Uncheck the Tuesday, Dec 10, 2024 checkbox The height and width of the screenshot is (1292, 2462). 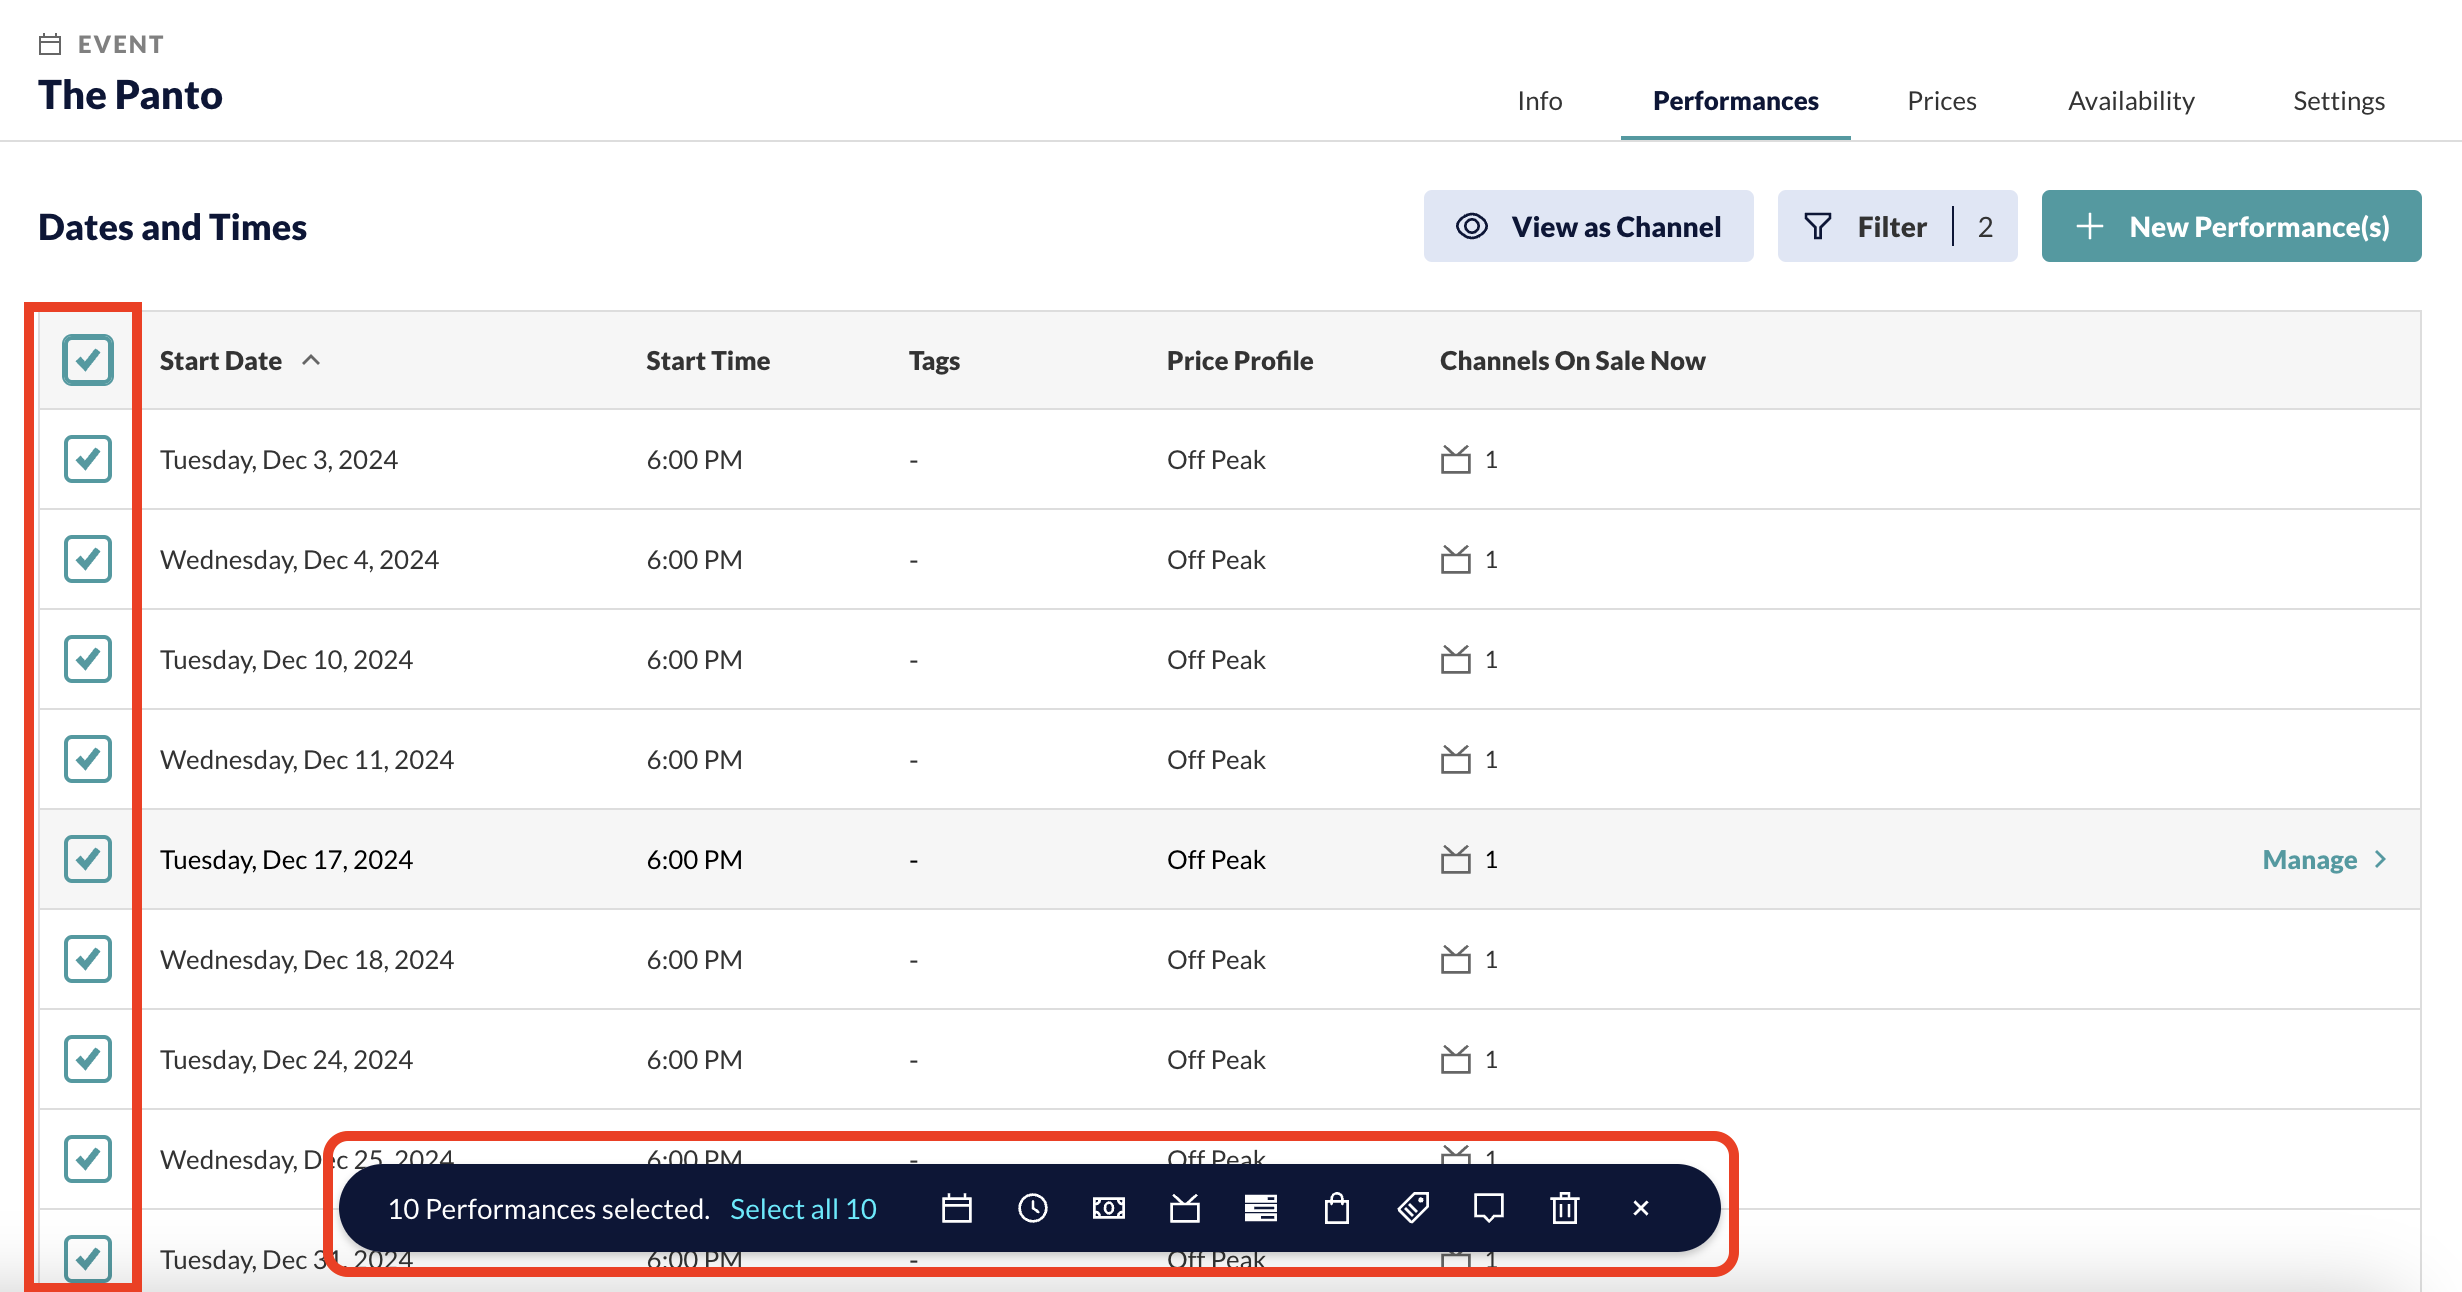(88, 659)
